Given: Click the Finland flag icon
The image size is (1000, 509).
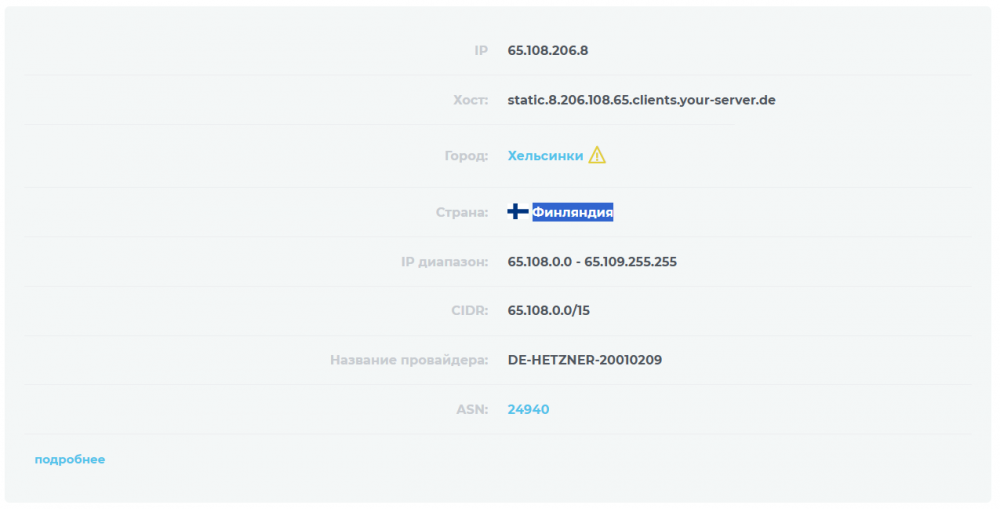Looking at the screenshot, I should [x=518, y=212].
